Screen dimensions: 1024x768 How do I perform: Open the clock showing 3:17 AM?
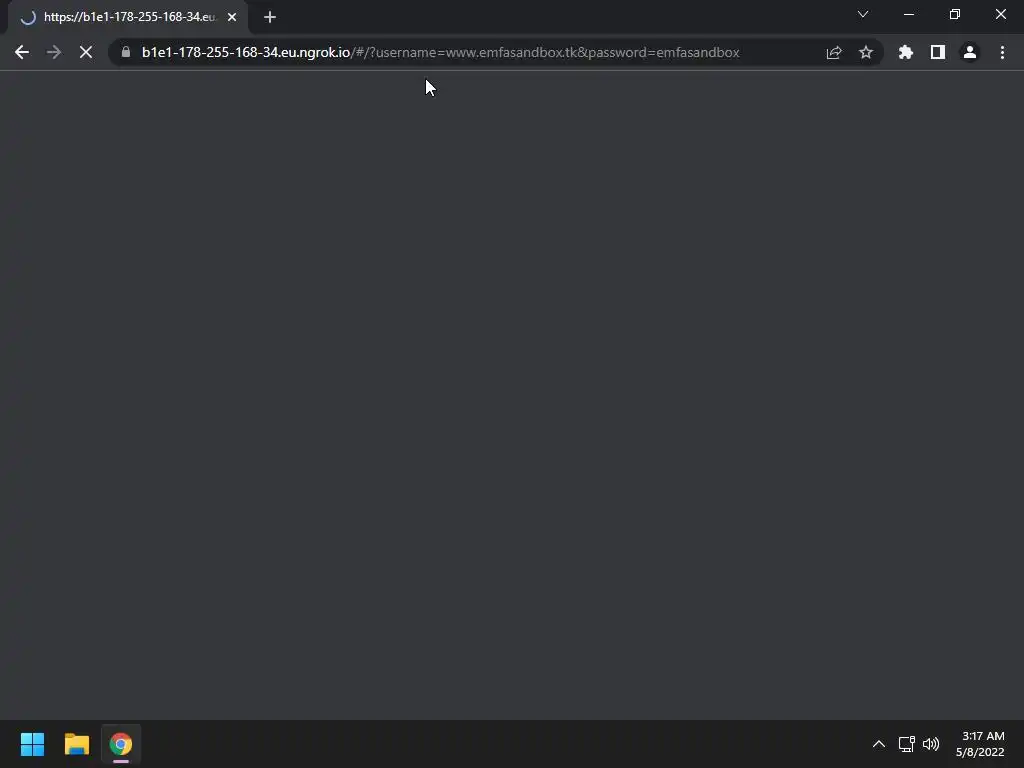click(980, 744)
